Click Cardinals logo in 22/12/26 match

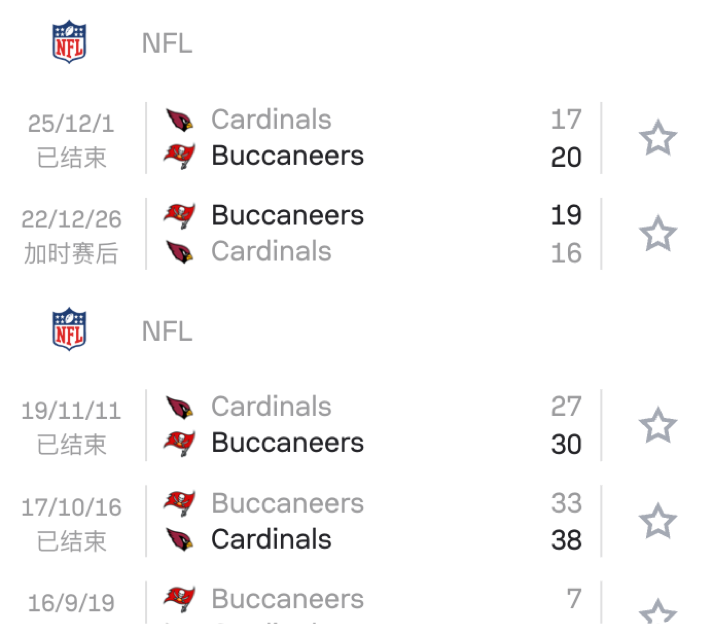pos(180,251)
